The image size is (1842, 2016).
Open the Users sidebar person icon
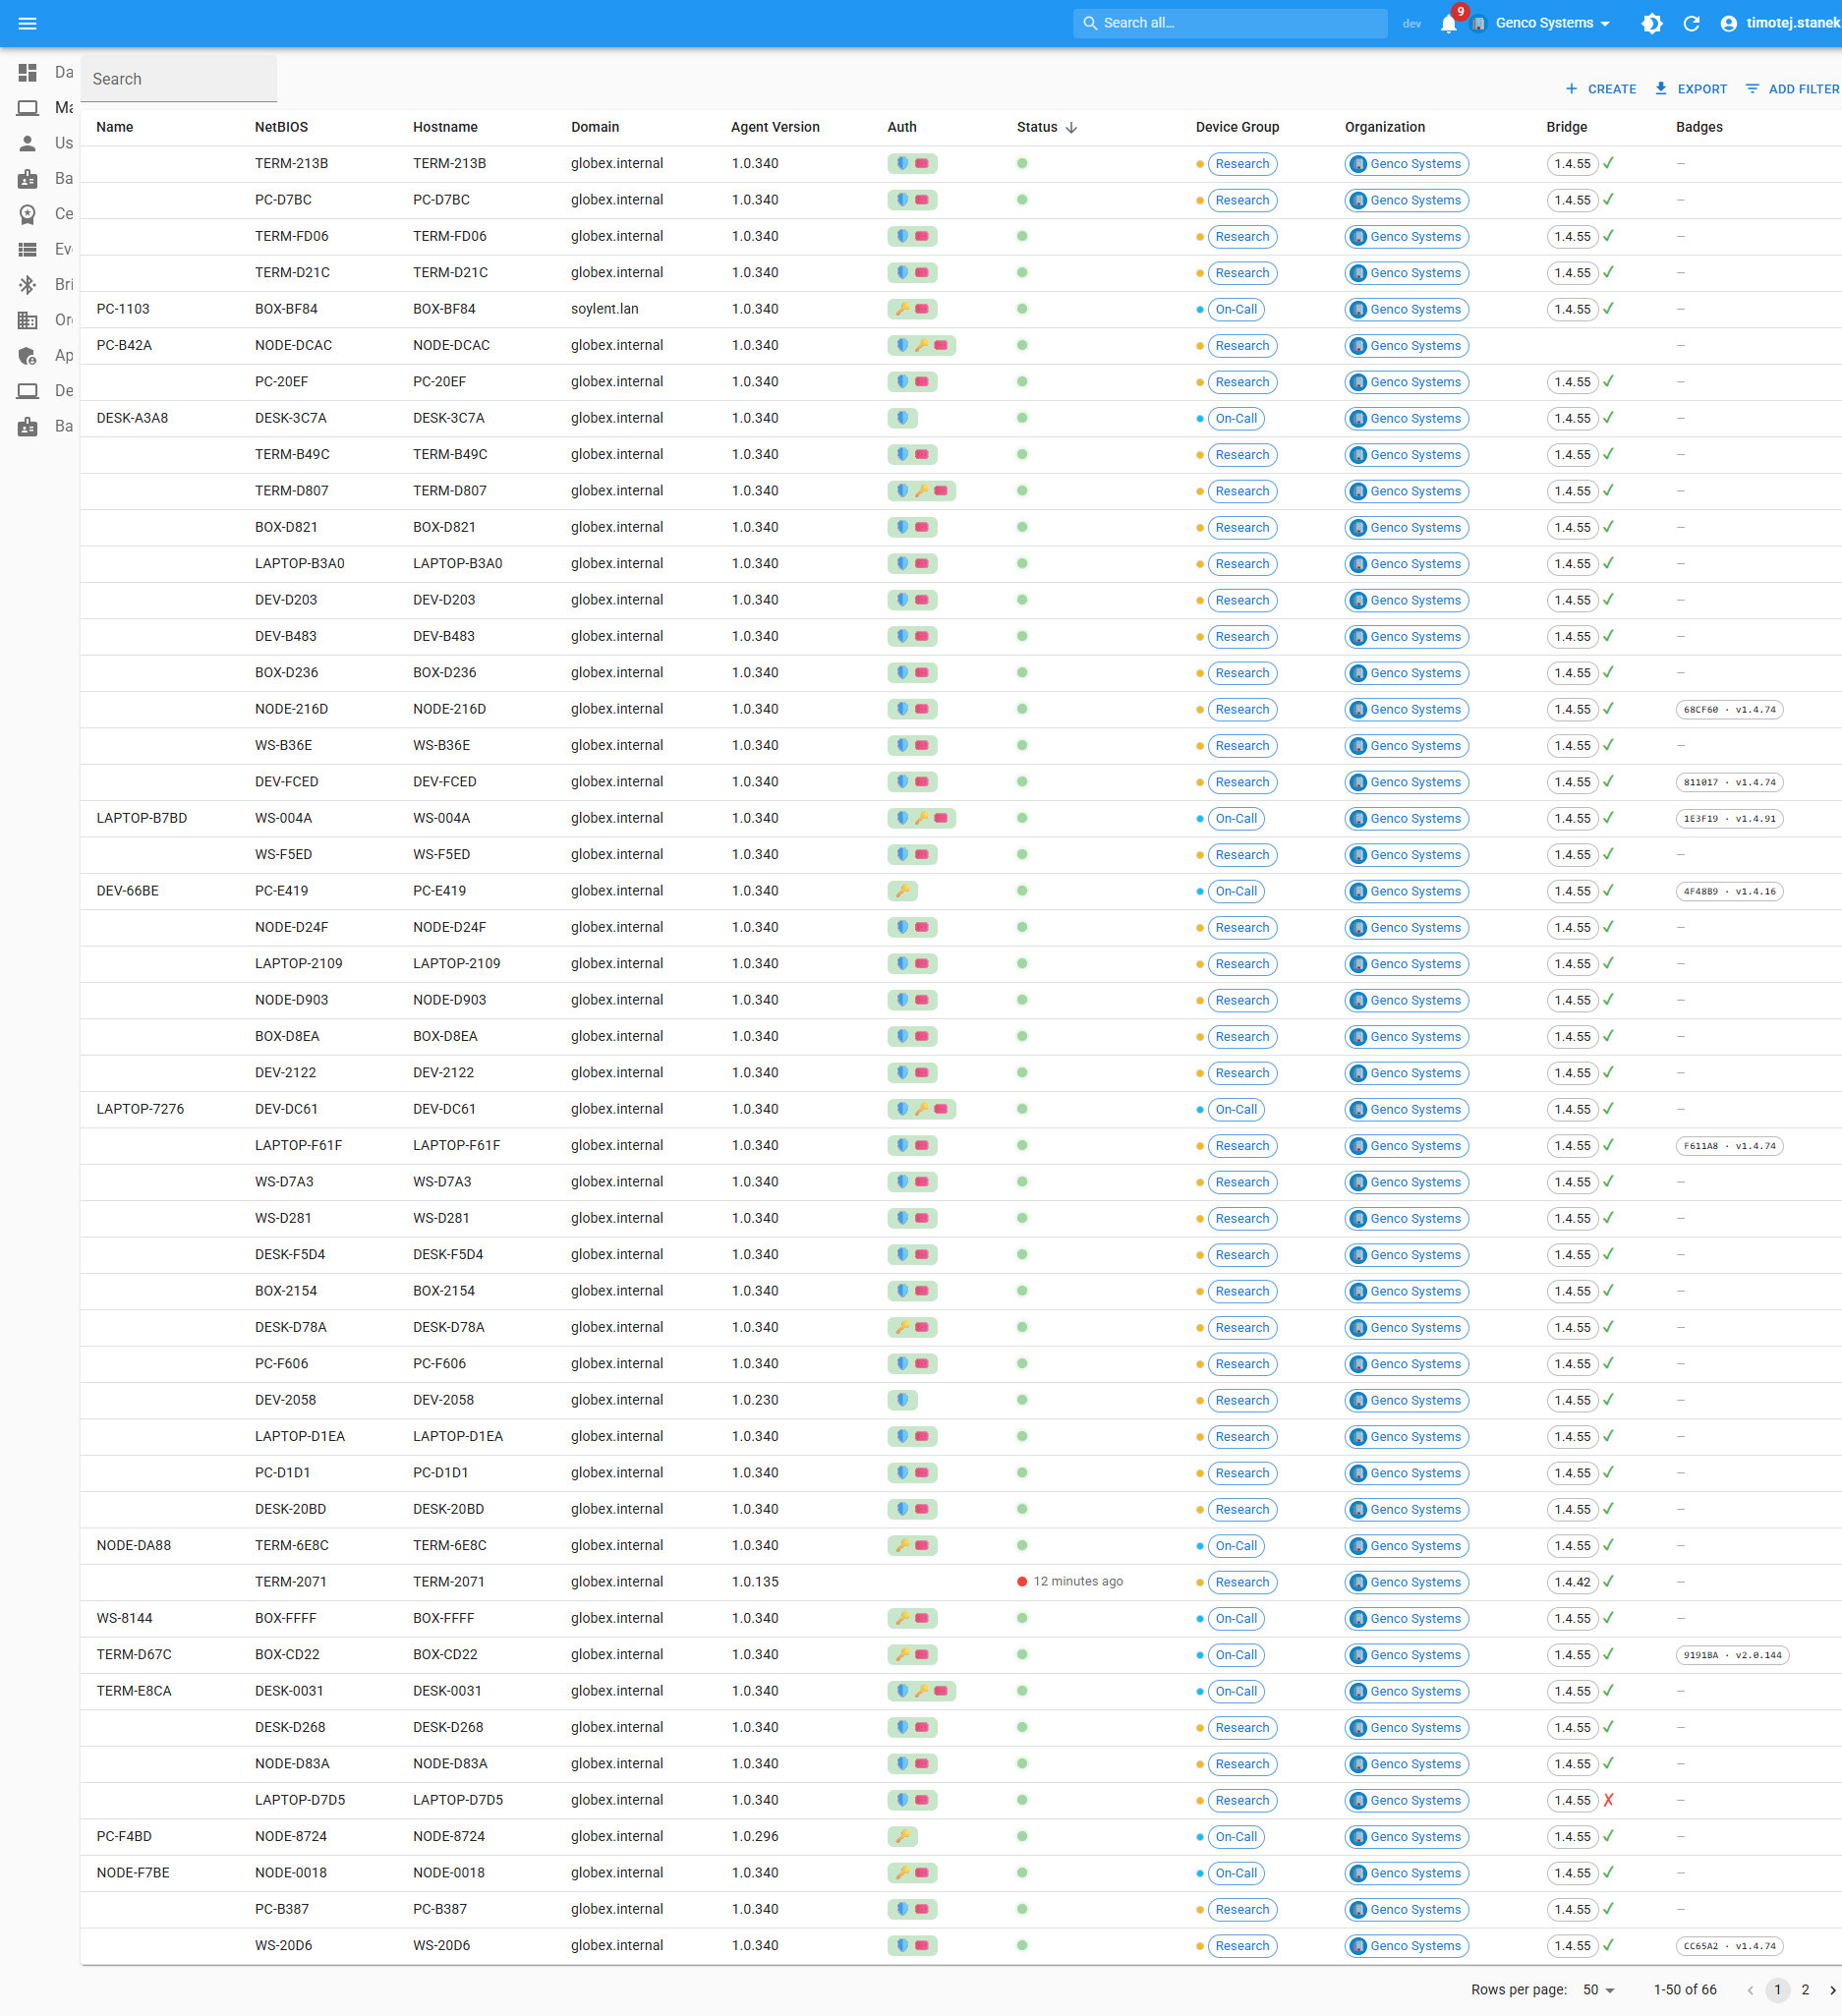coord(28,143)
